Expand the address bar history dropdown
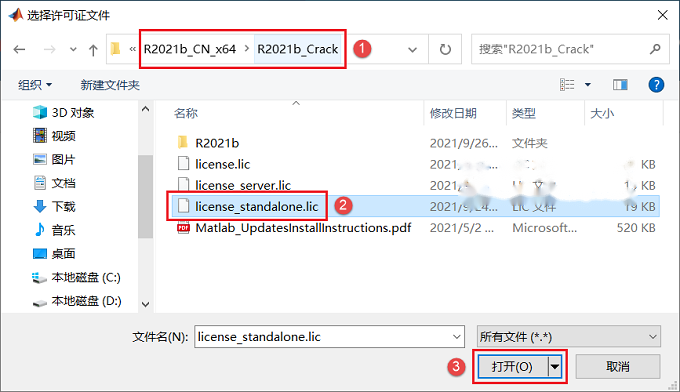This screenshot has height=392, width=680. click(412, 49)
